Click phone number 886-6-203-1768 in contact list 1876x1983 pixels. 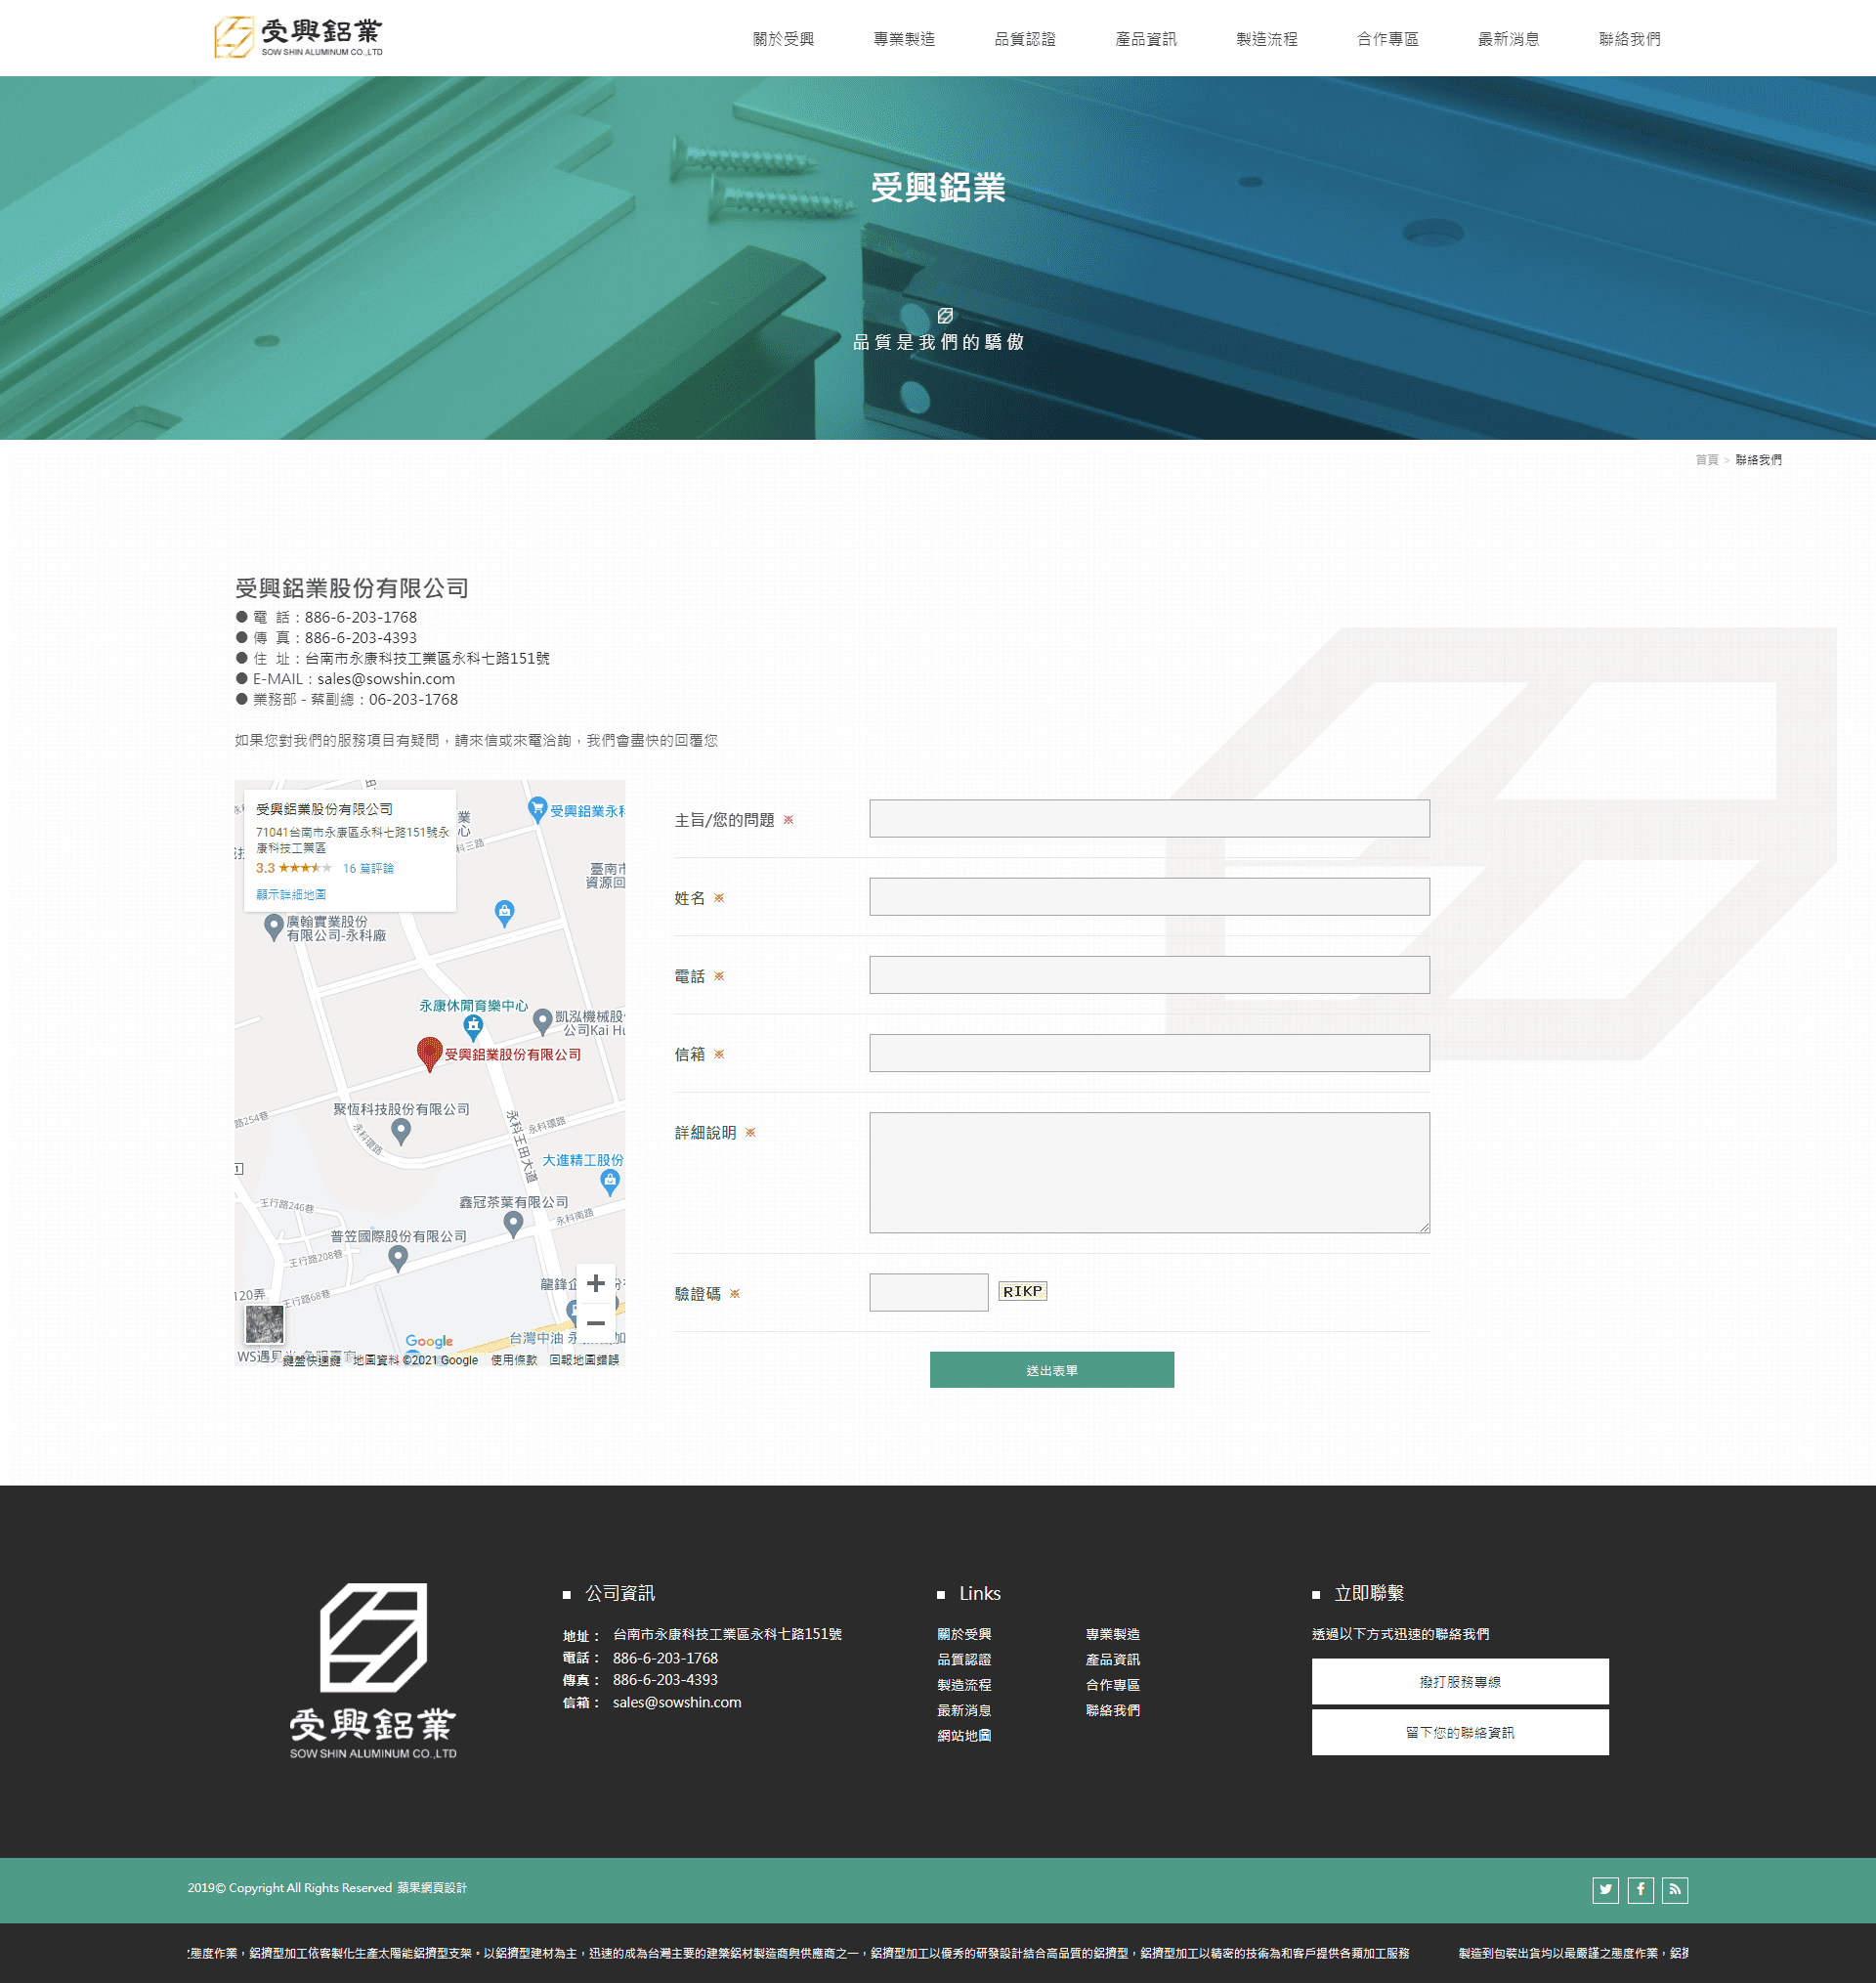[361, 617]
